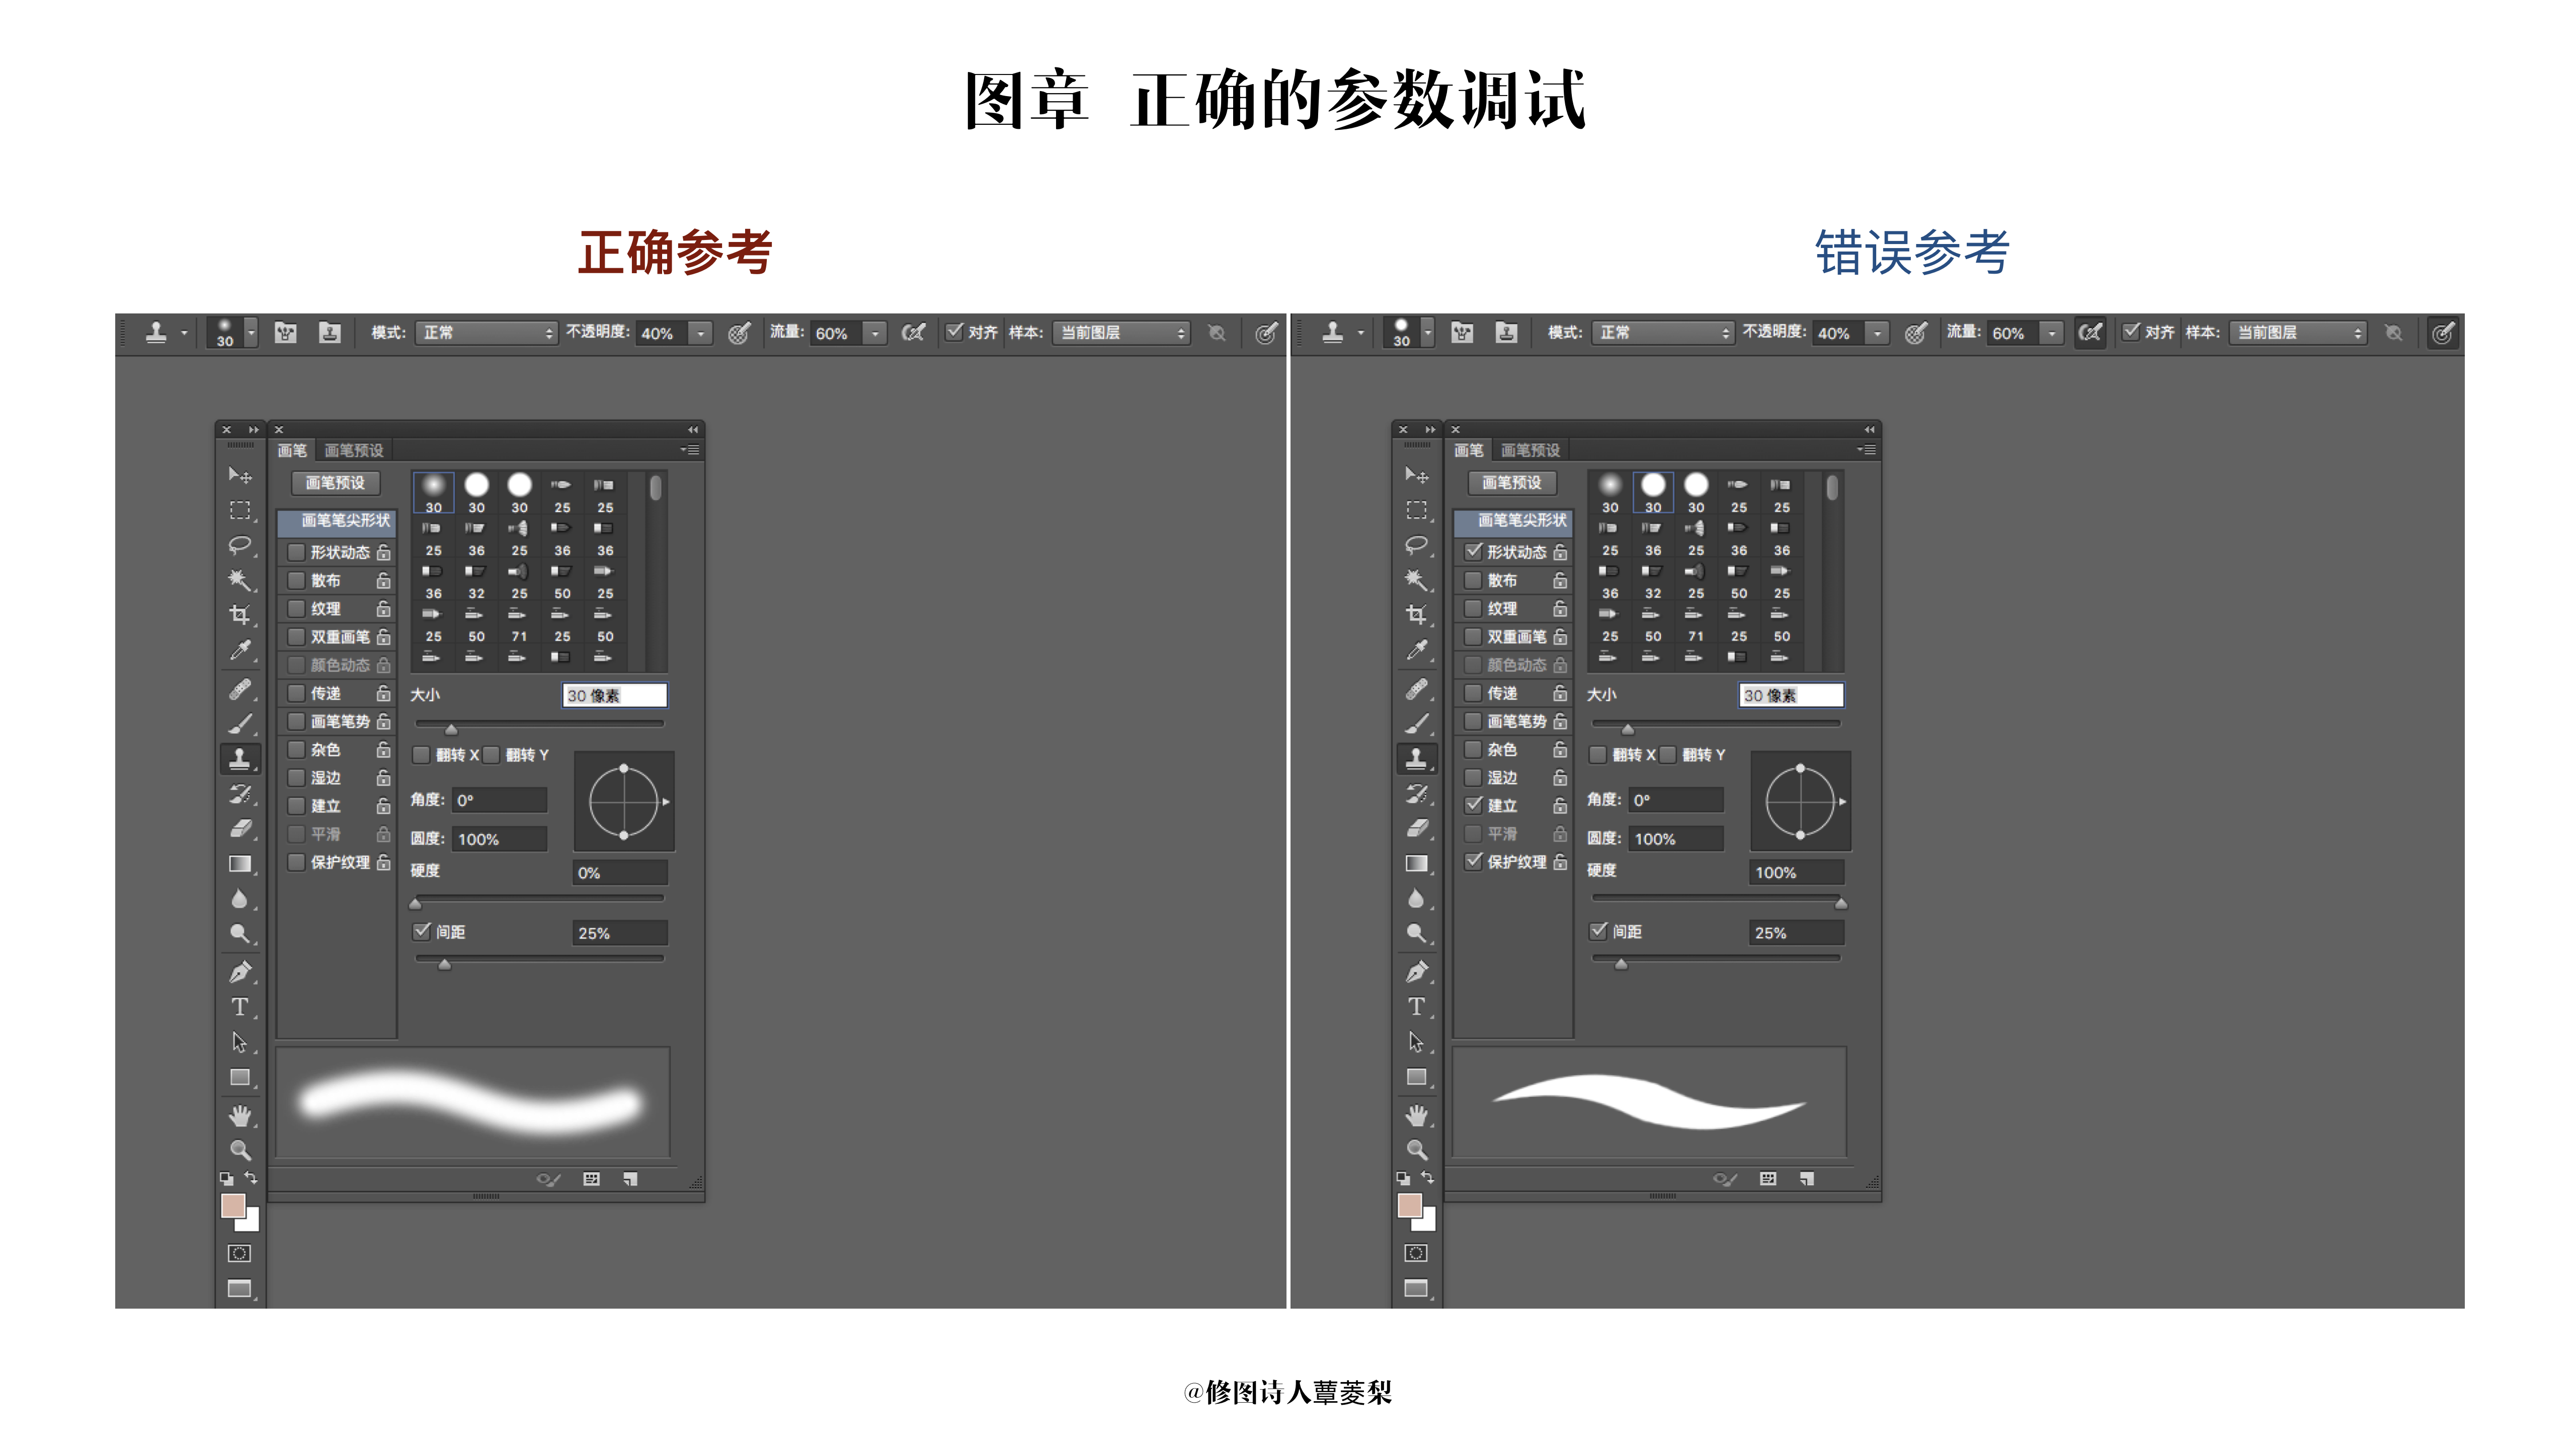Select the Lasso tool in the left toolbox

pyautogui.click(x=239, y=545)
